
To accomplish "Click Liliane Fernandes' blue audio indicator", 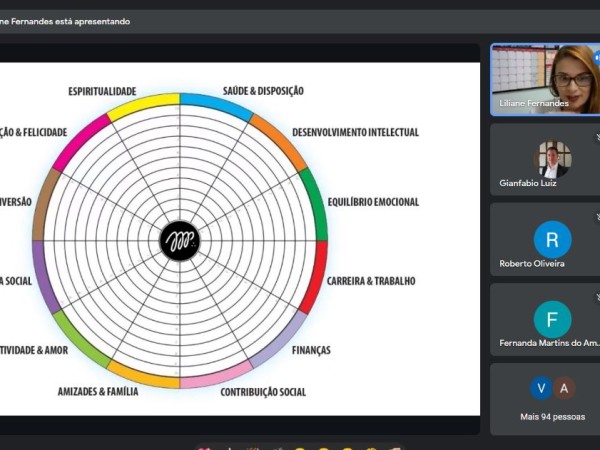I will (597, 57).
